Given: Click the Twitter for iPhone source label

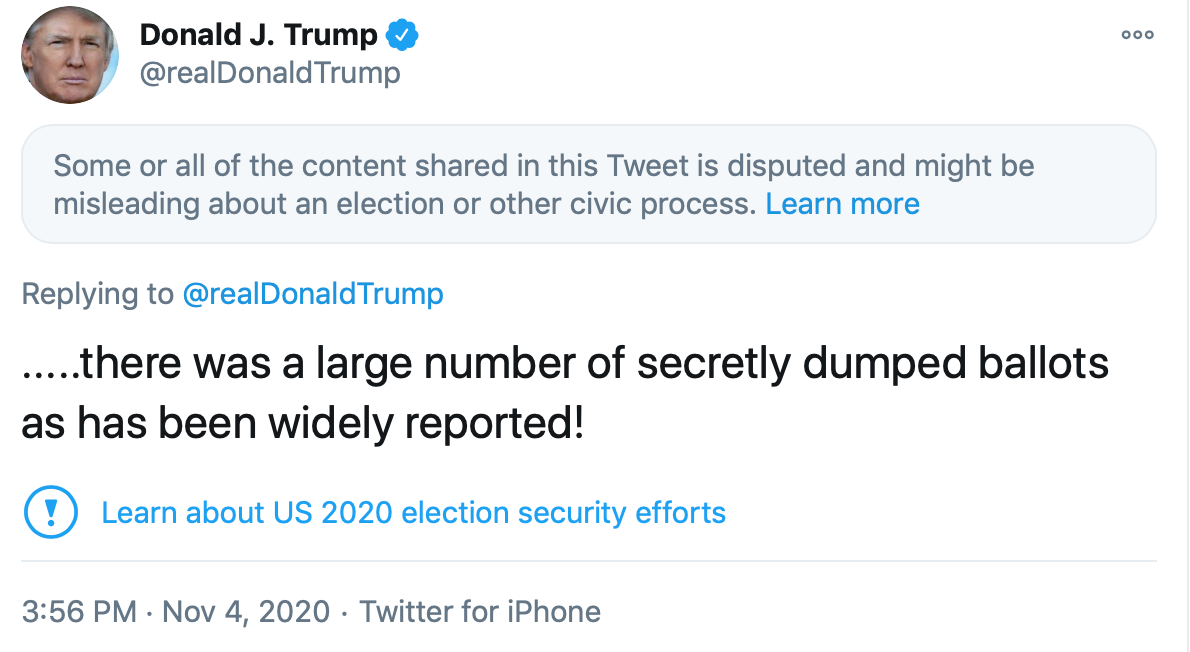Looking at the screenshot, I should tap(480, 611).
